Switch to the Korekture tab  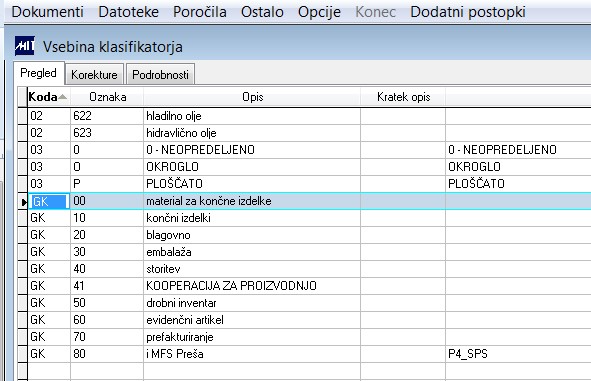94,75
